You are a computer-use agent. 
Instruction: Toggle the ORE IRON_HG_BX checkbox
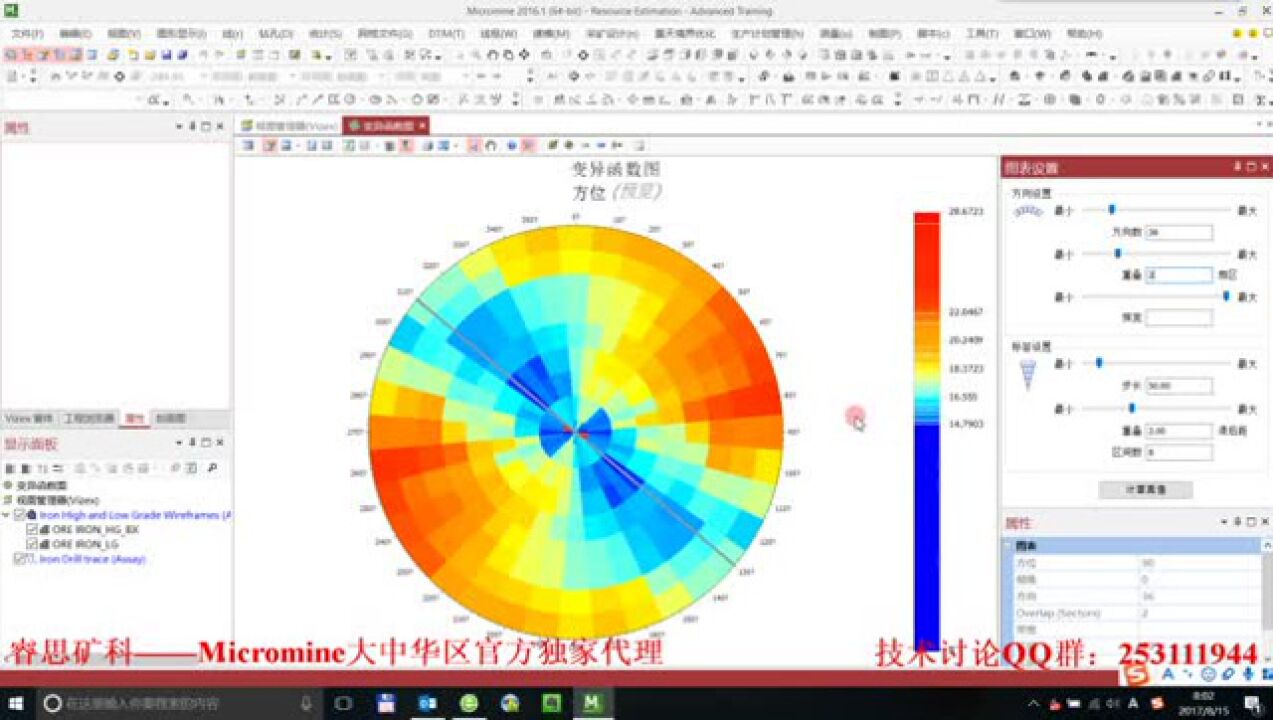[x=33, y=529]
